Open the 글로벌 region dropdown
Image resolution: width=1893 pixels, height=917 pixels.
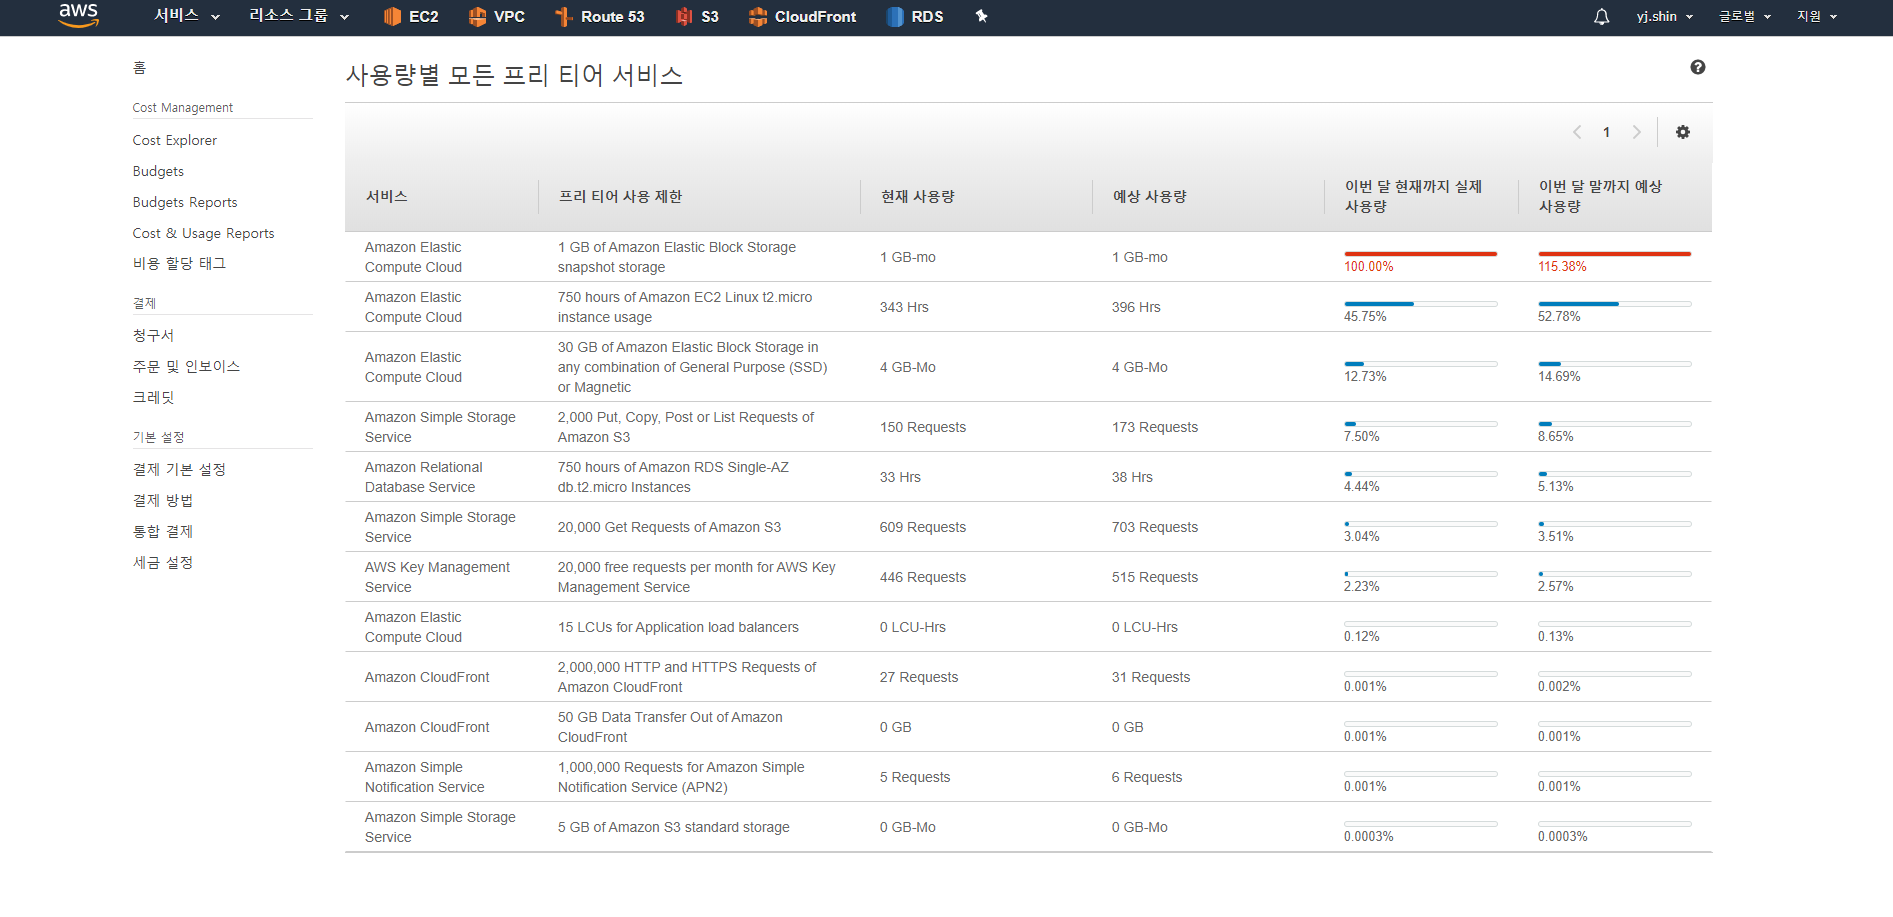[1745, 17]
